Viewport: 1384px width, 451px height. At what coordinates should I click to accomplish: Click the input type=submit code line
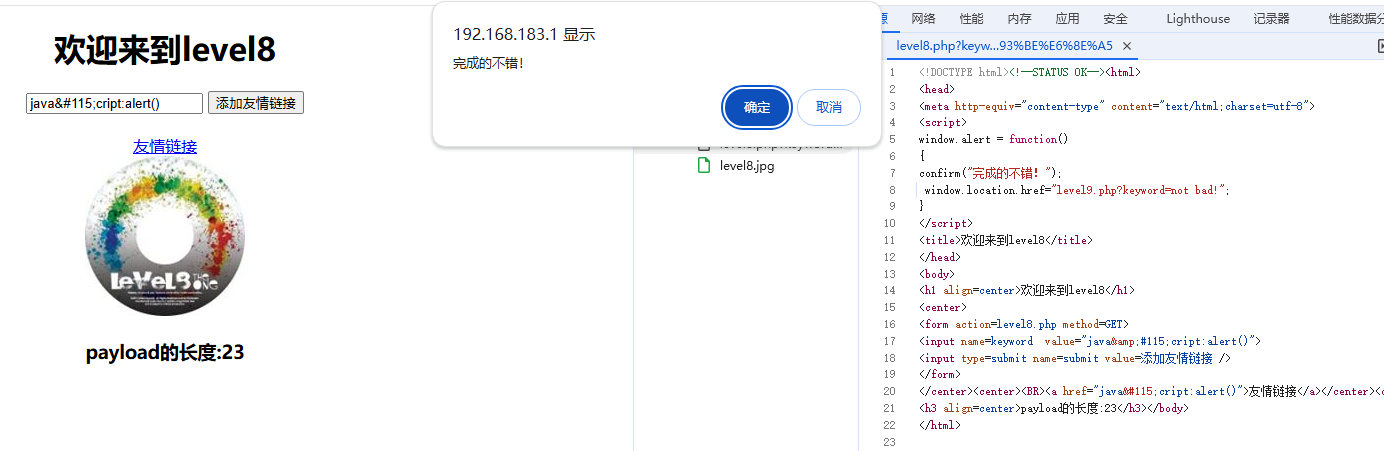click(x=1074, y=358)
